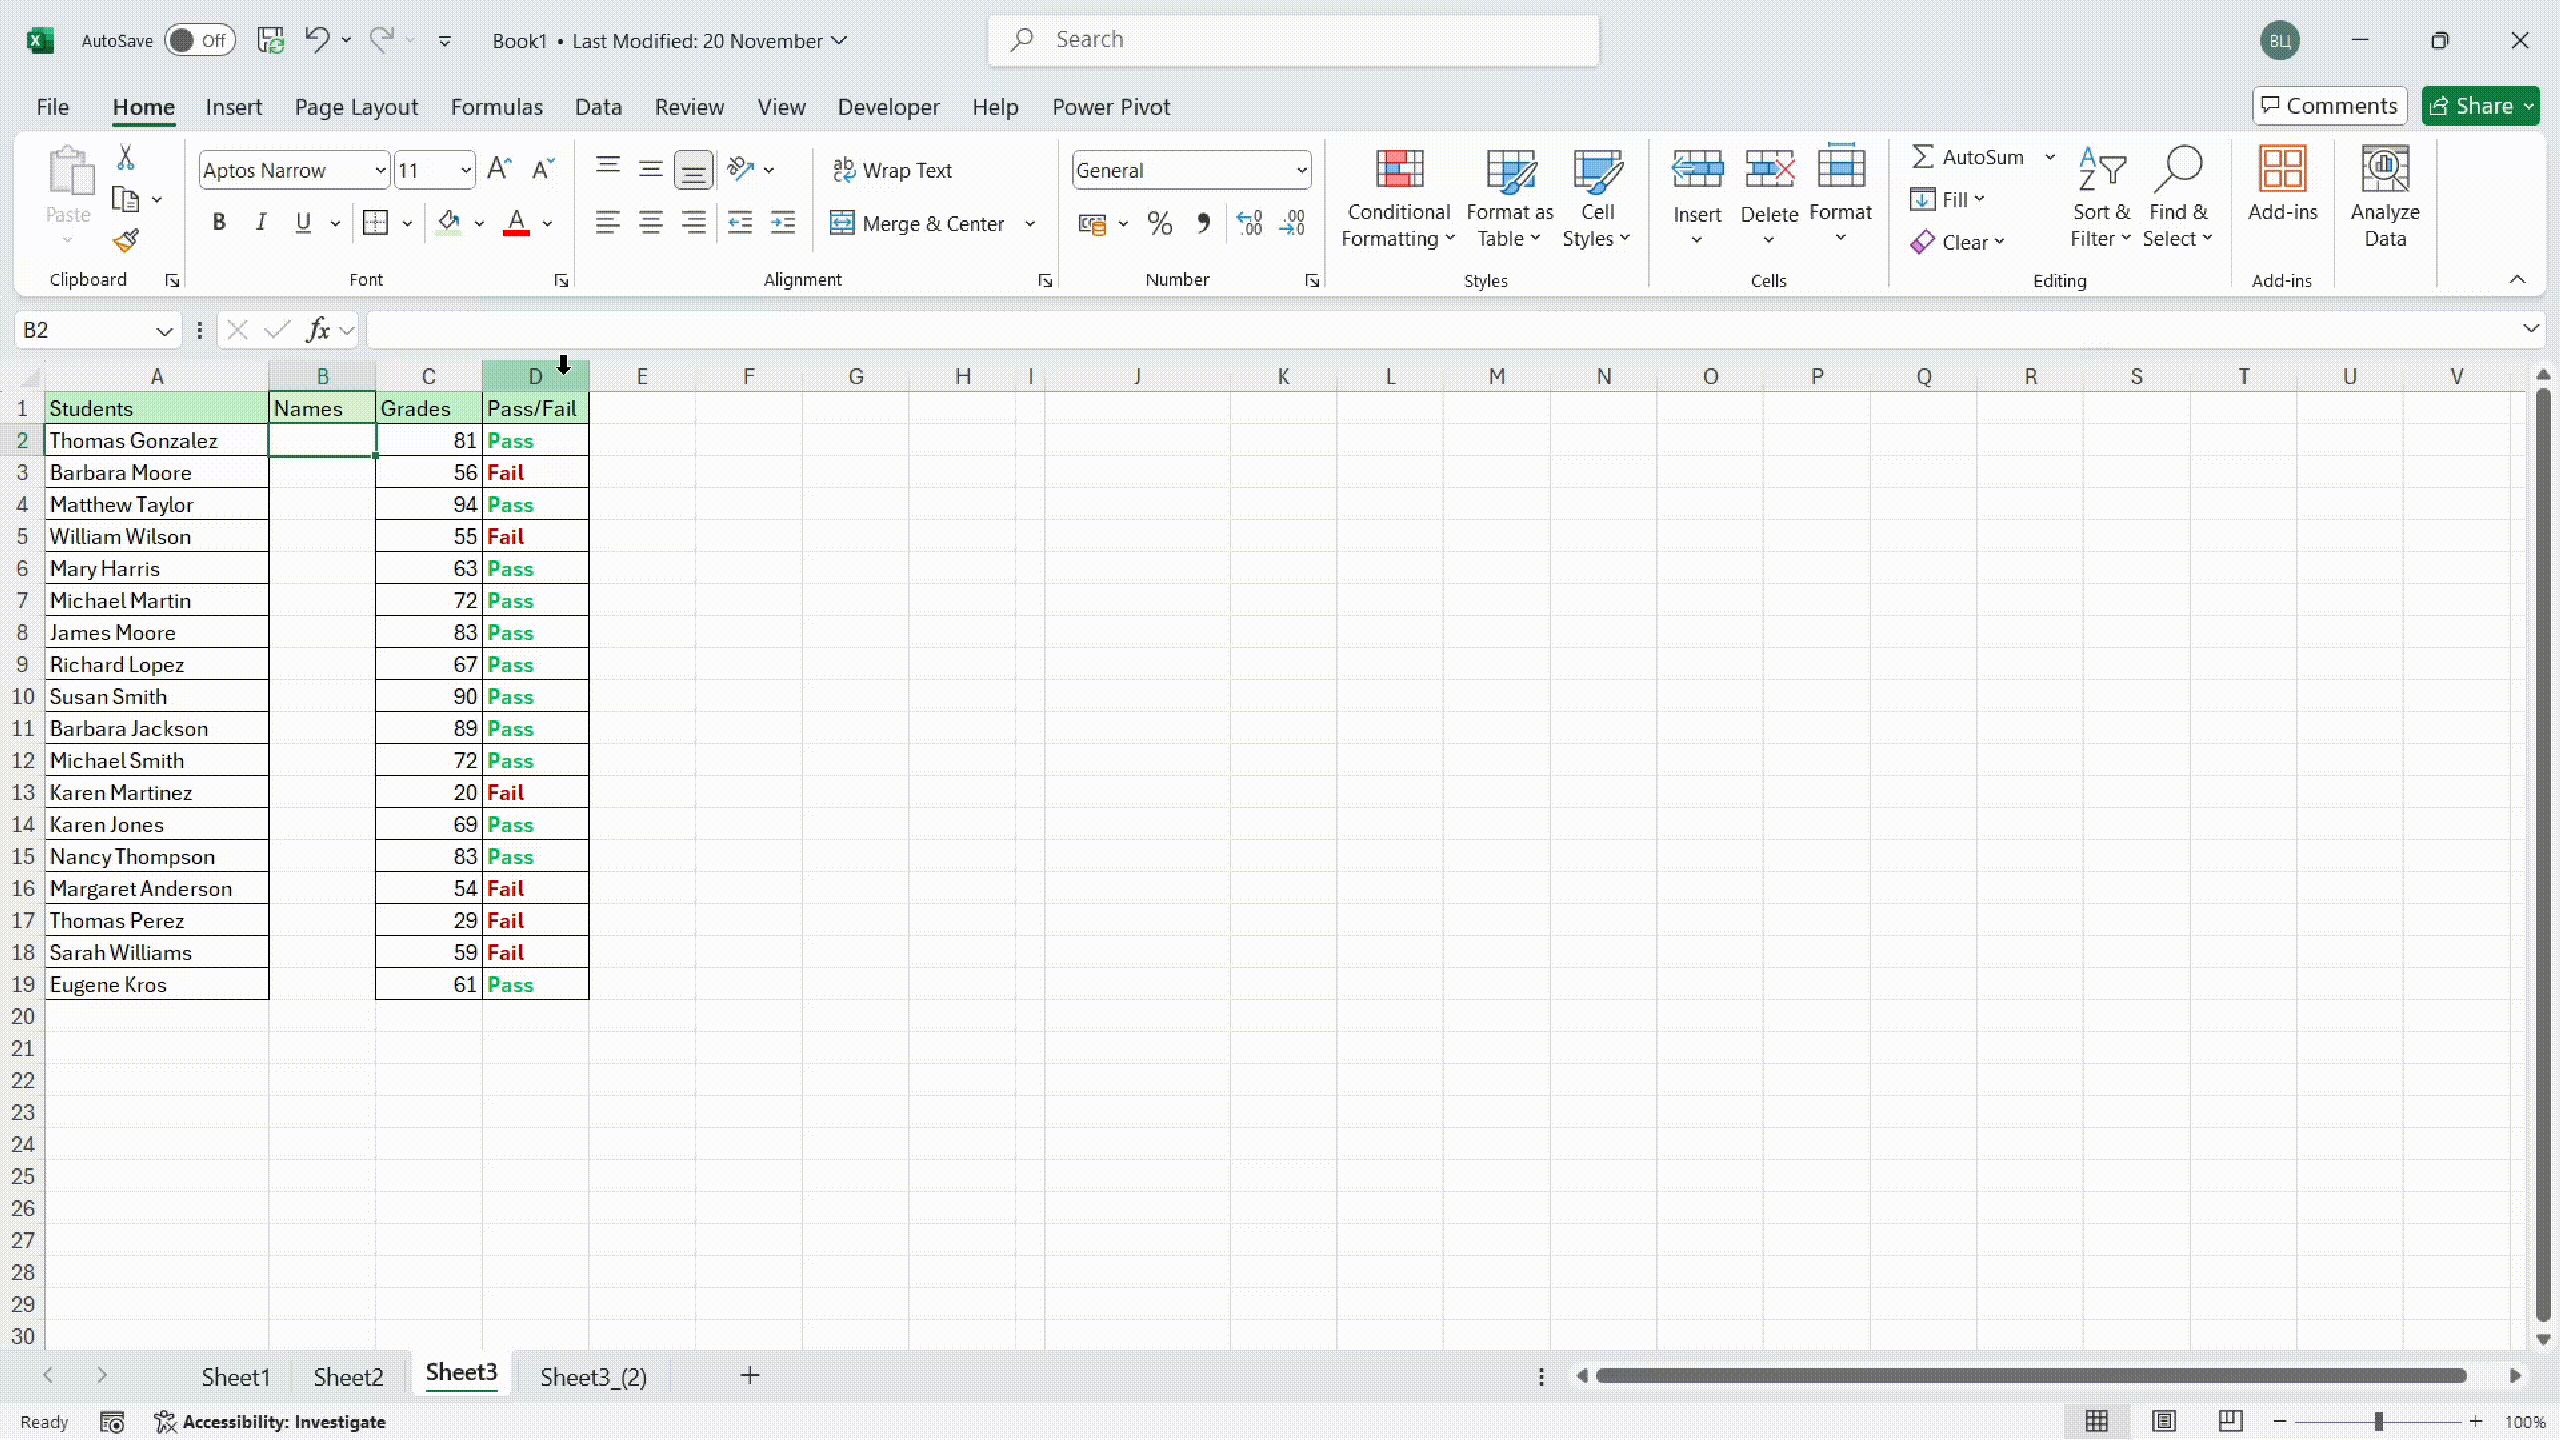Click the Comments button
The height and width of the screenshot is (1440, 2560).
pos(2329,106)
